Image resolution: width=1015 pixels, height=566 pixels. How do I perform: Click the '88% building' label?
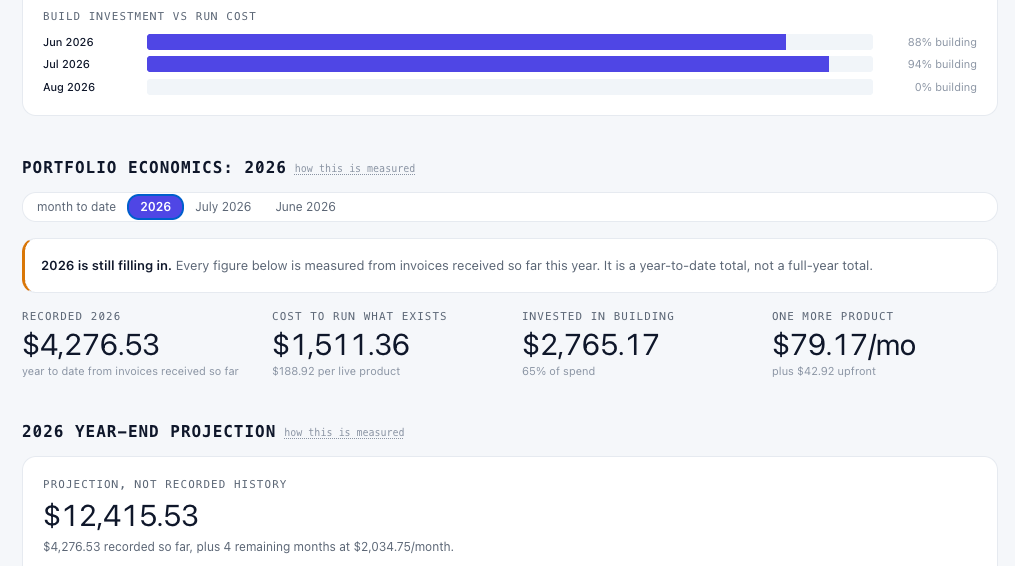pyautogui.click(x=942, y=42)
